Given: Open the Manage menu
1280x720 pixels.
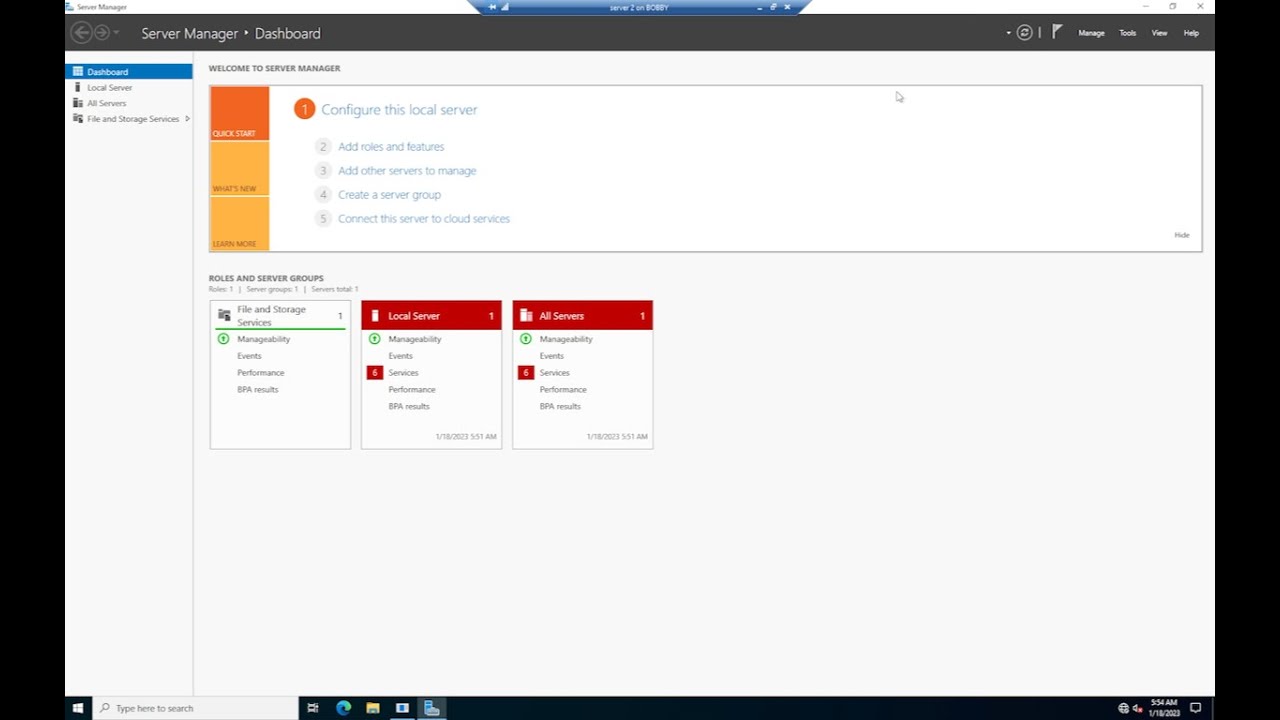Looking at the screenshot, I should (x=1091, y=33).
